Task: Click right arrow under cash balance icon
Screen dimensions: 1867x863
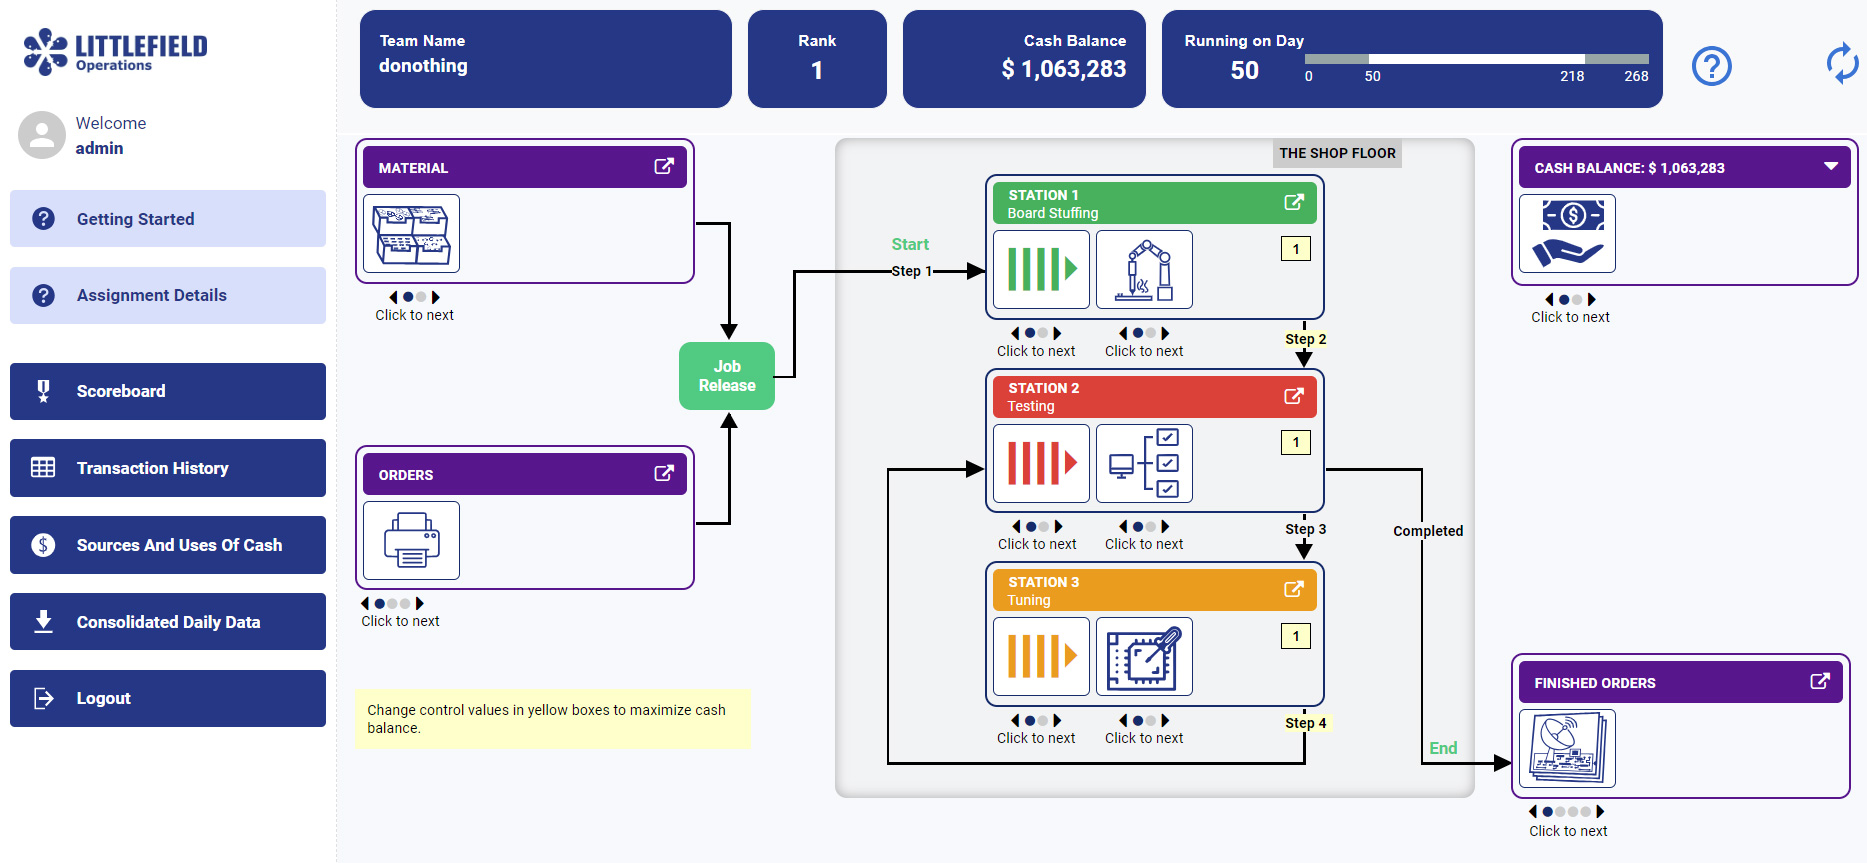Action: click(1592, 299)
